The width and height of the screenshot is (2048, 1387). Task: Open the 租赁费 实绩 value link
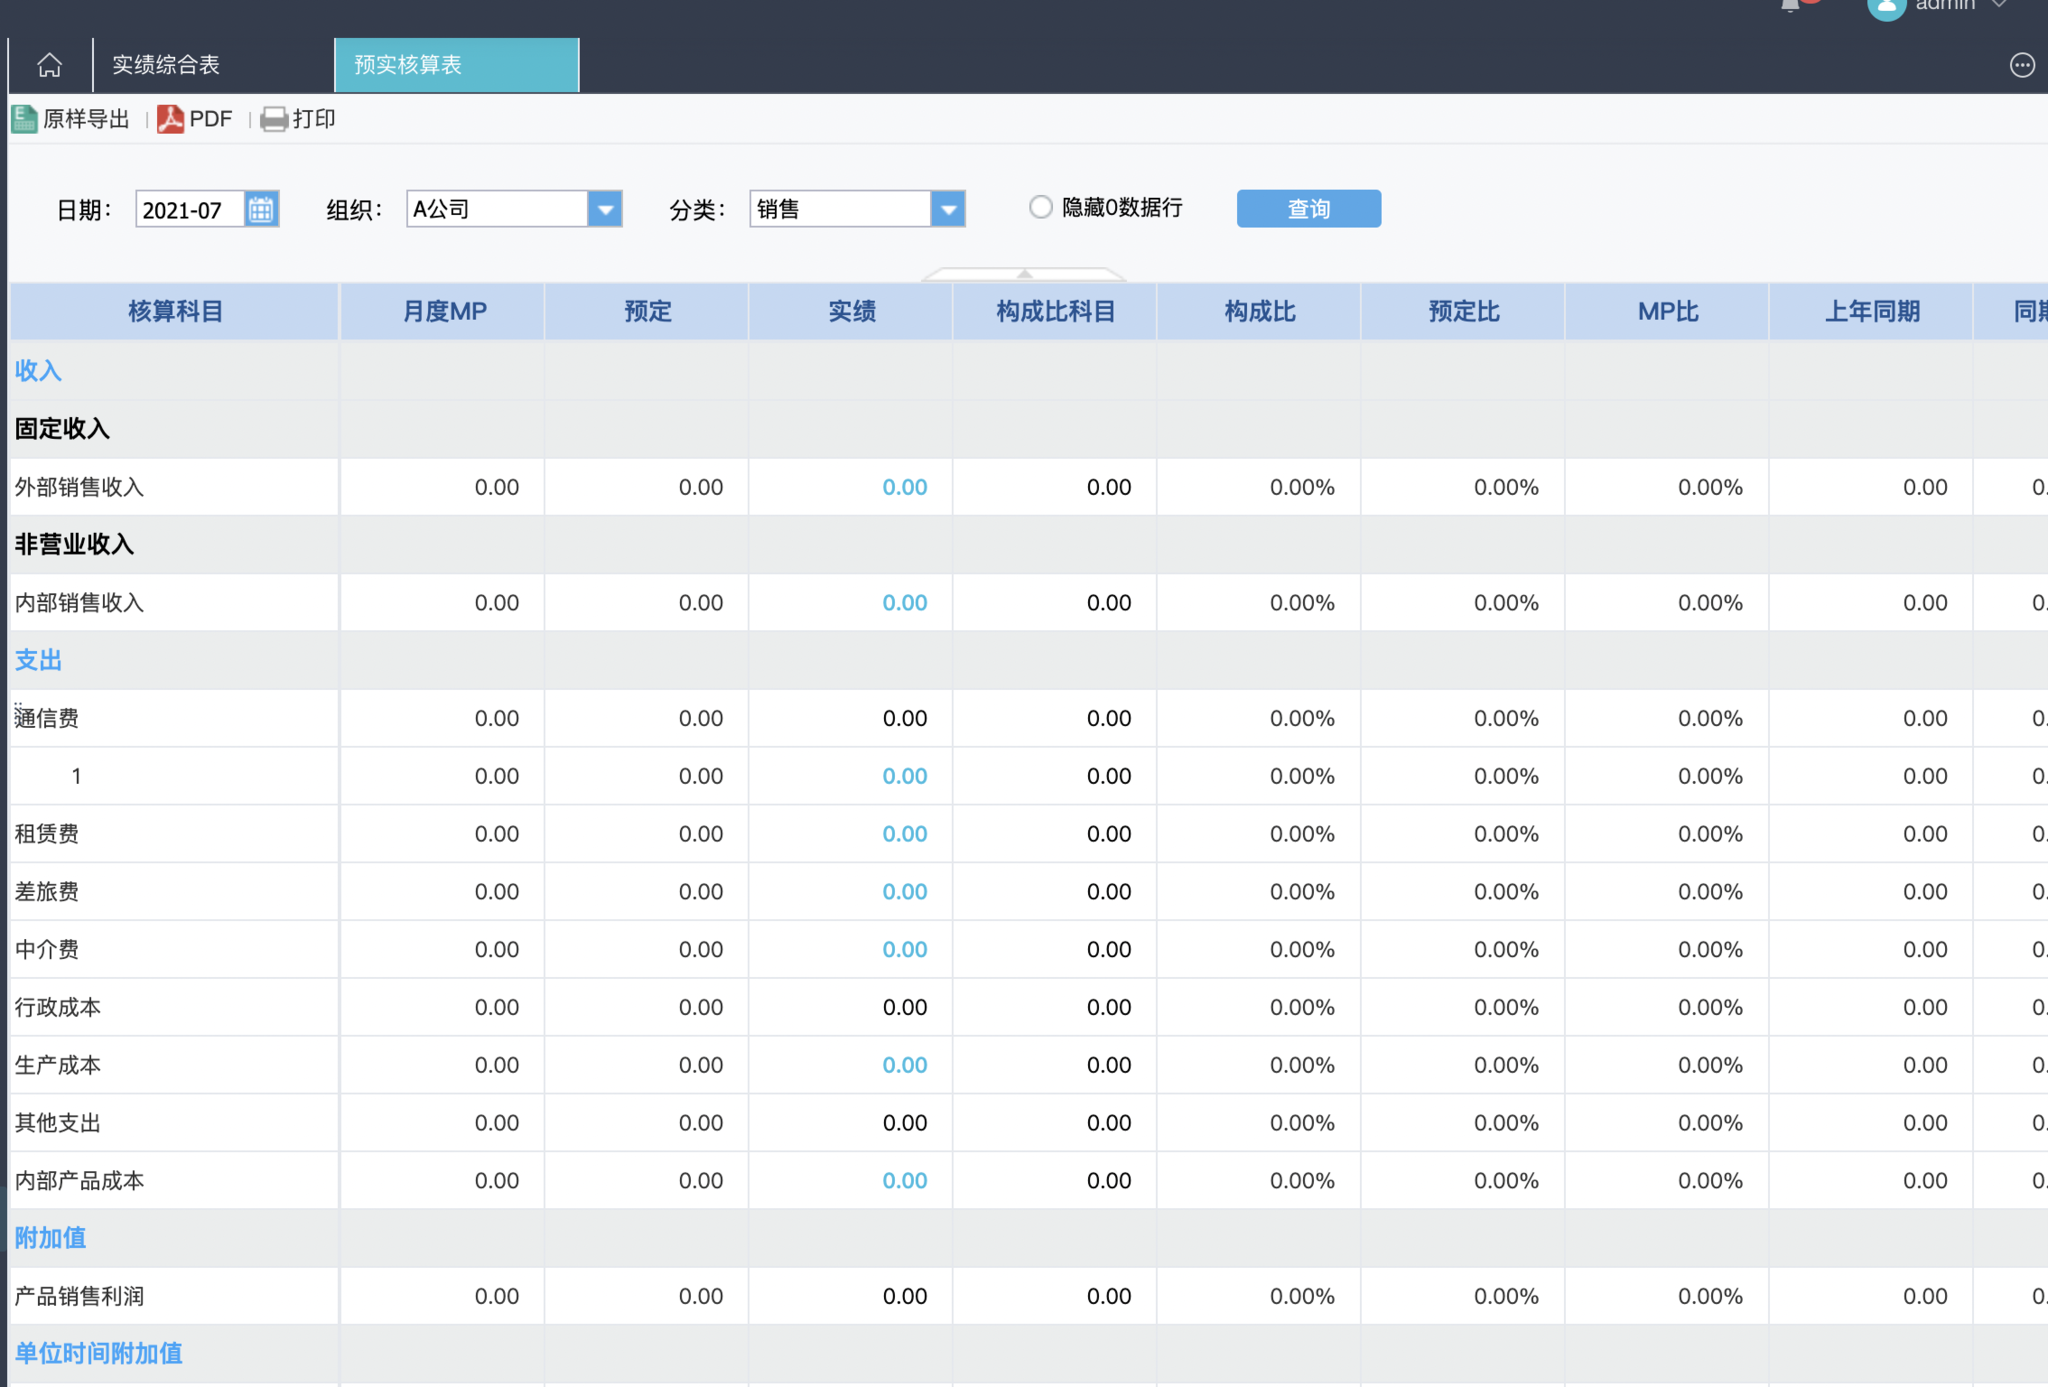pyautogui.click(x=904, y=834)
